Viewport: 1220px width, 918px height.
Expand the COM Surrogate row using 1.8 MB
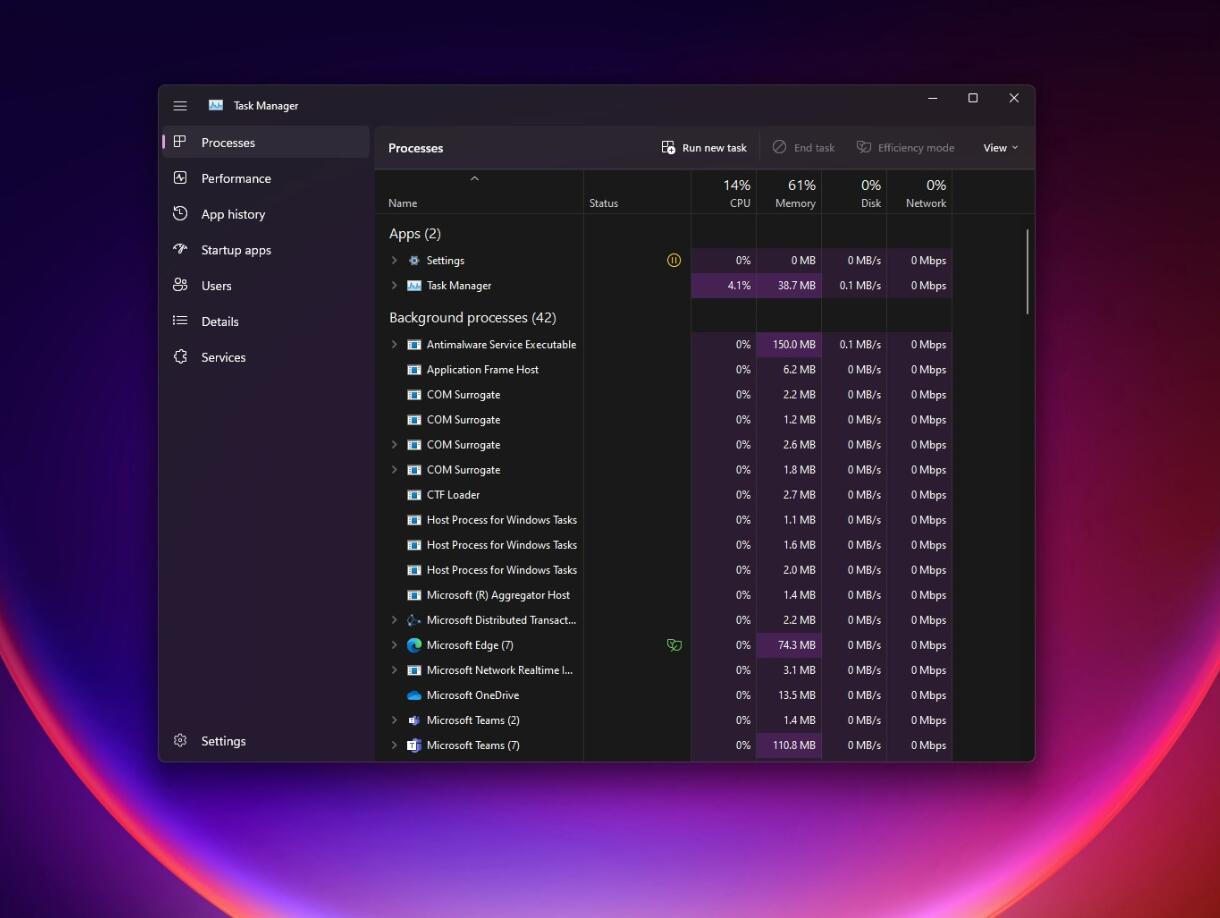[394, 470]
